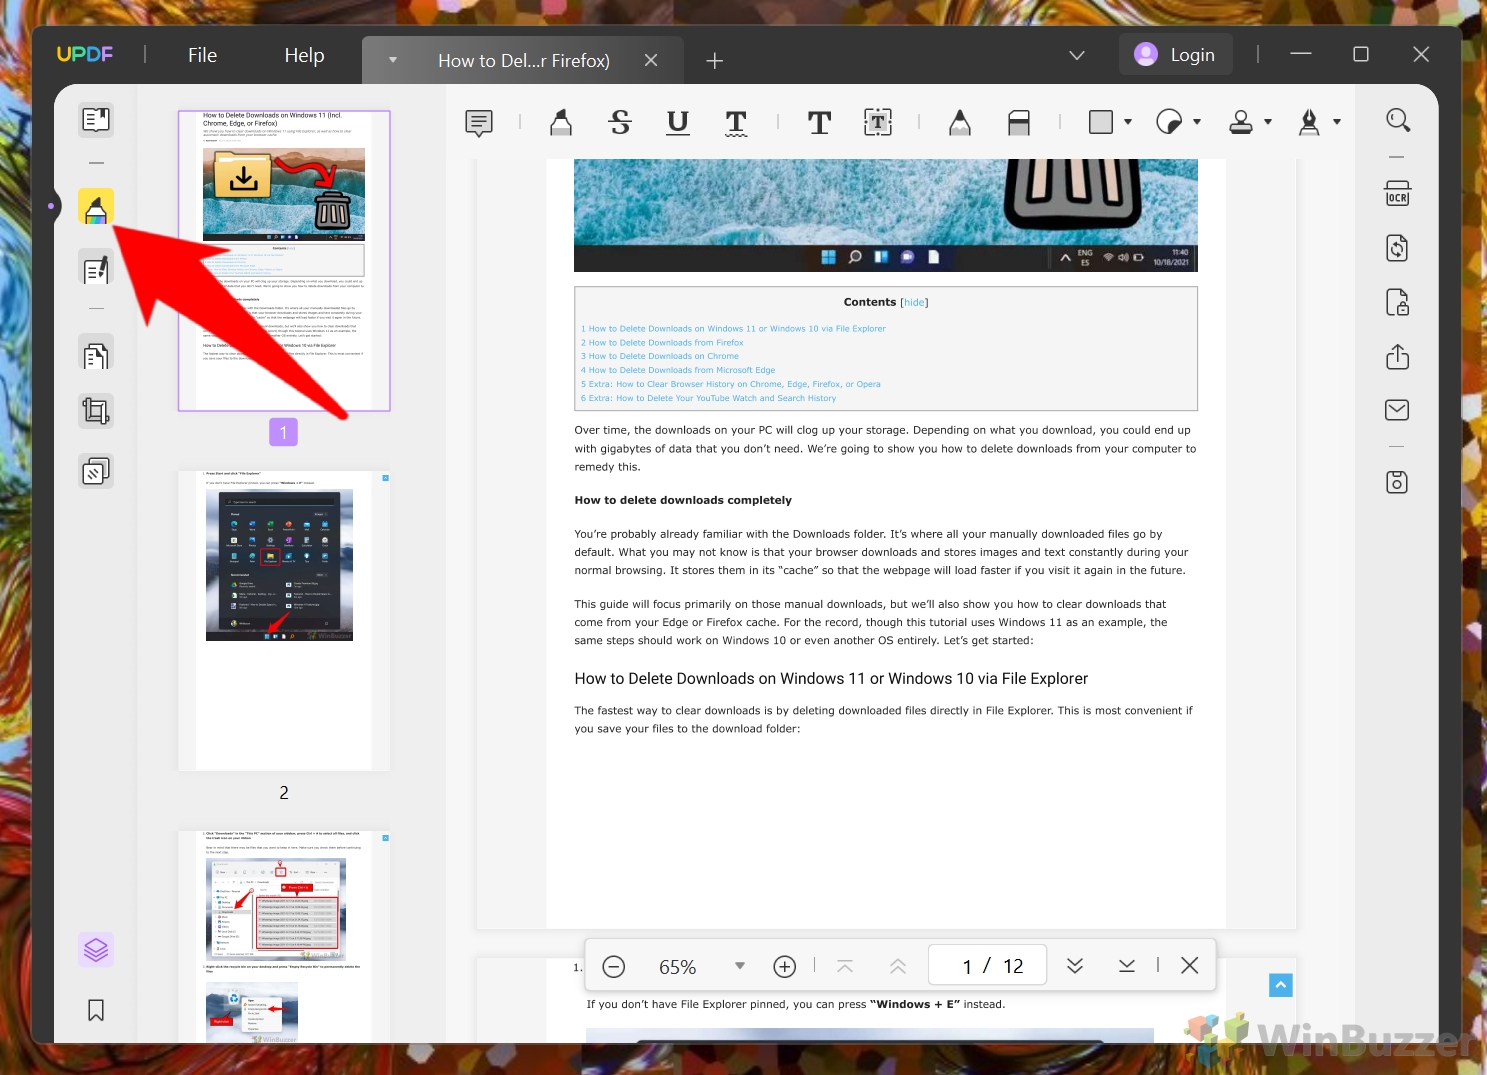Close the current document tab
The width and height of the screenshot is (1487, 1075).
click(x=651, y=60)
